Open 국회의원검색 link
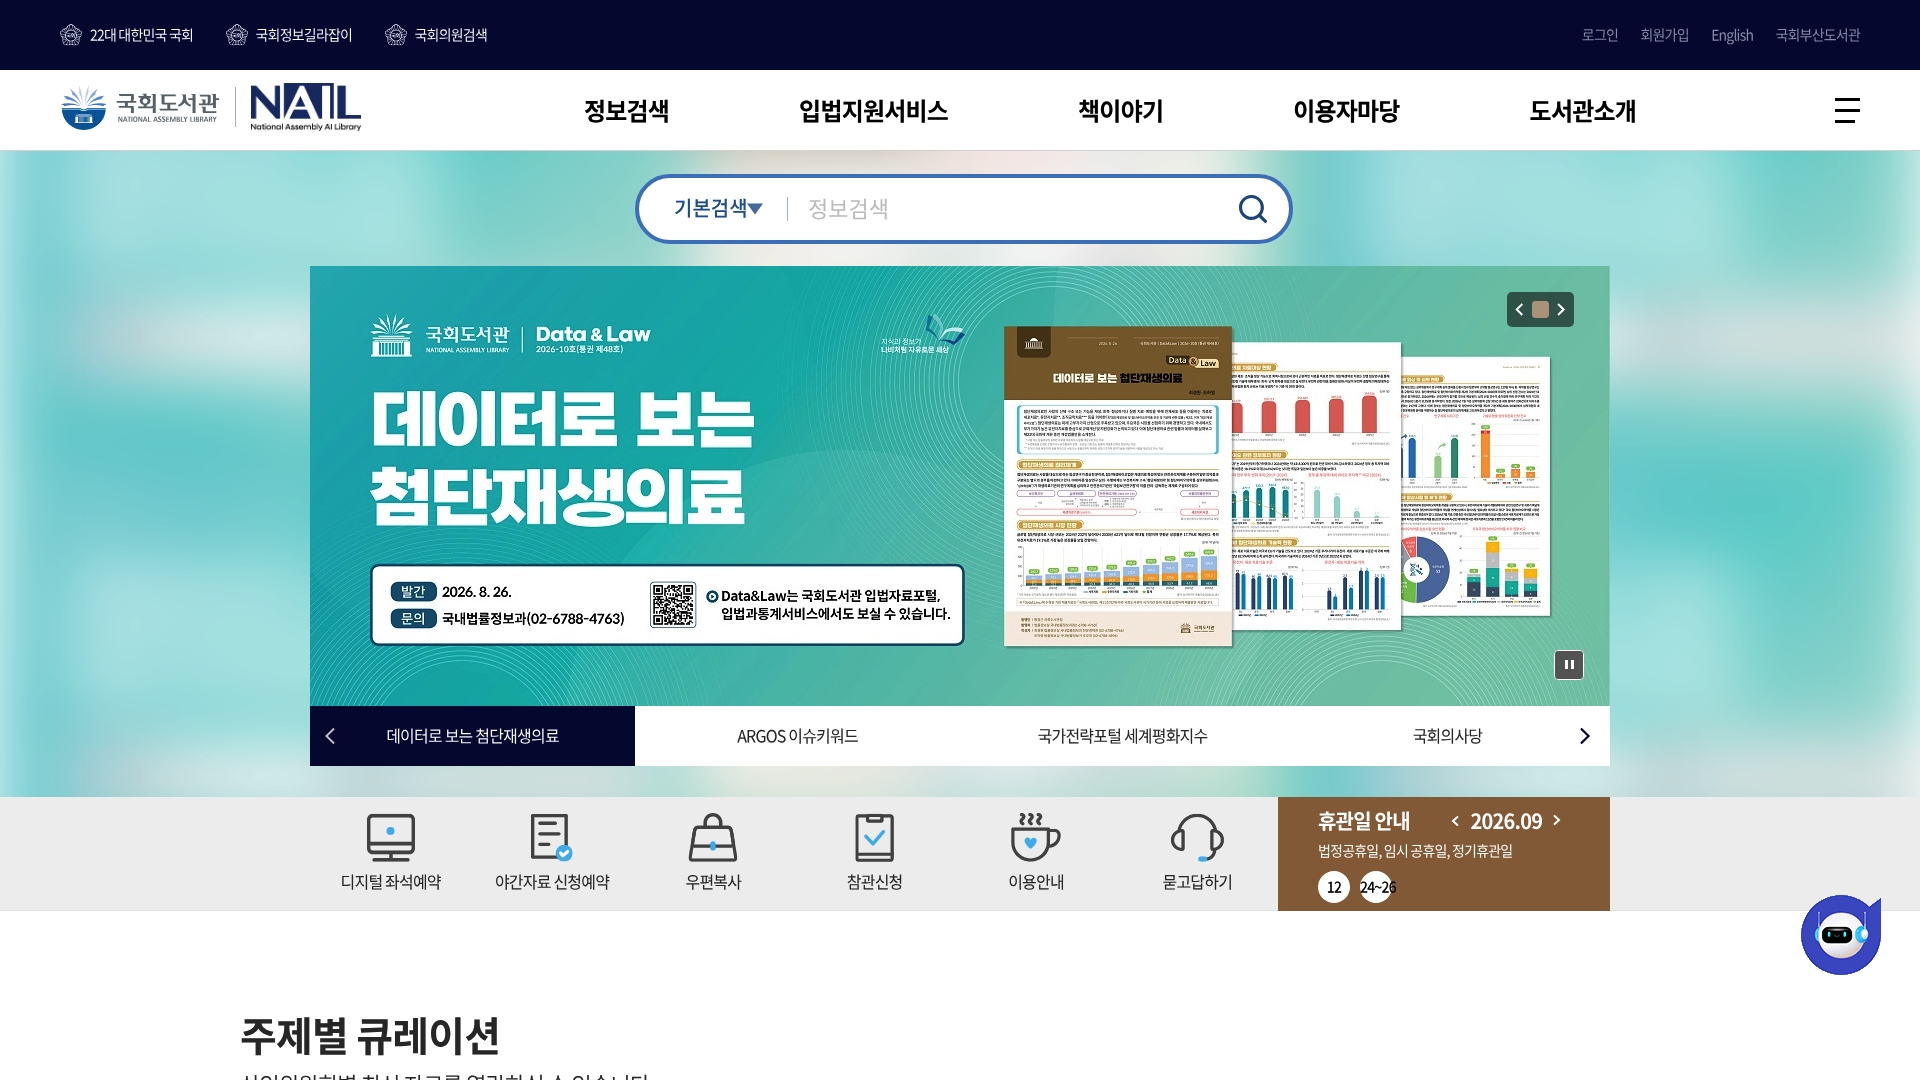The width and height of the screenshot is (1920, 1080). pos(436,35)
